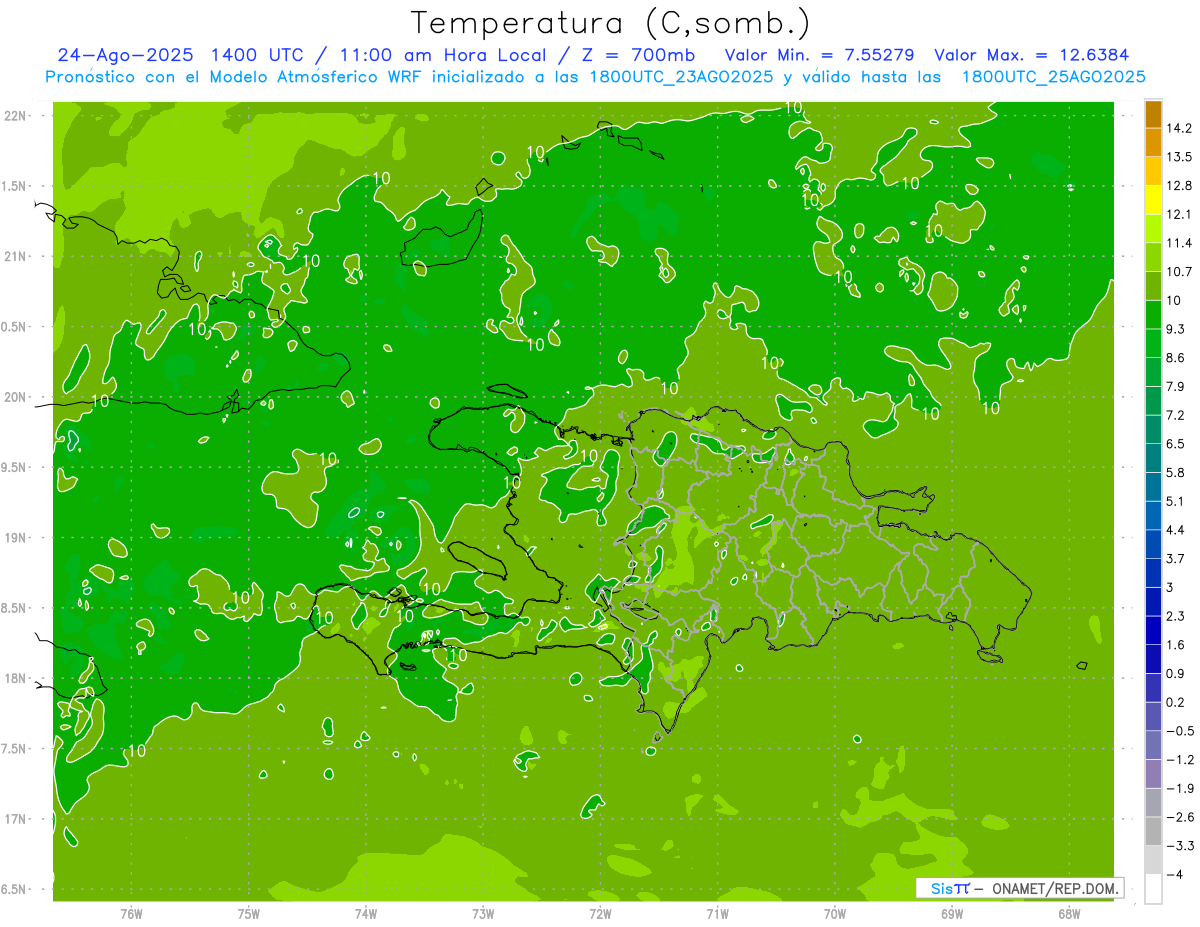
Task: Click the "76W" longitude axis label
Action: (x=131, y=914)
